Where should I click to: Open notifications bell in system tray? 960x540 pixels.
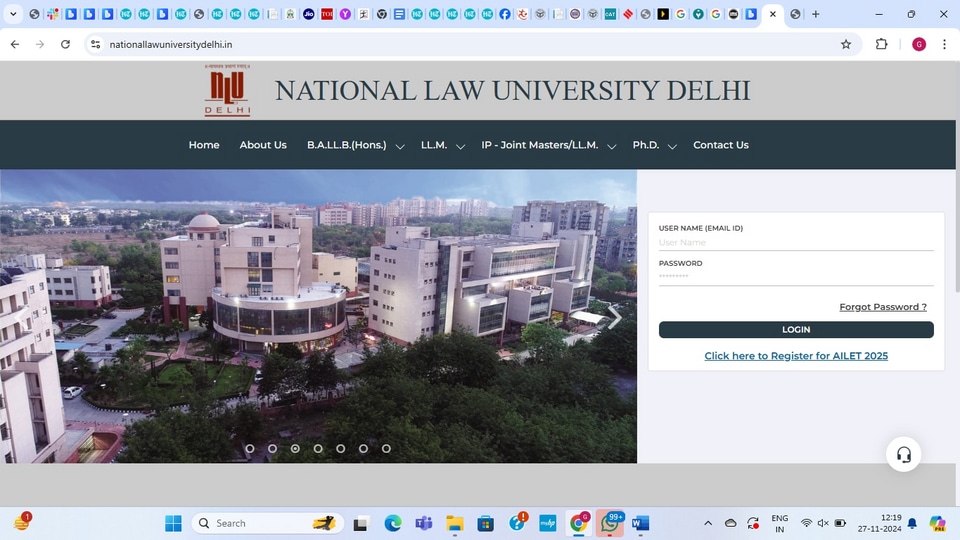[912, 523]
